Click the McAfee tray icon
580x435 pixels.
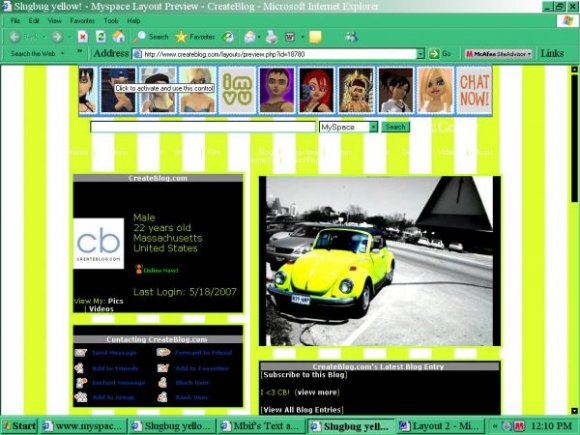[519, 426]
